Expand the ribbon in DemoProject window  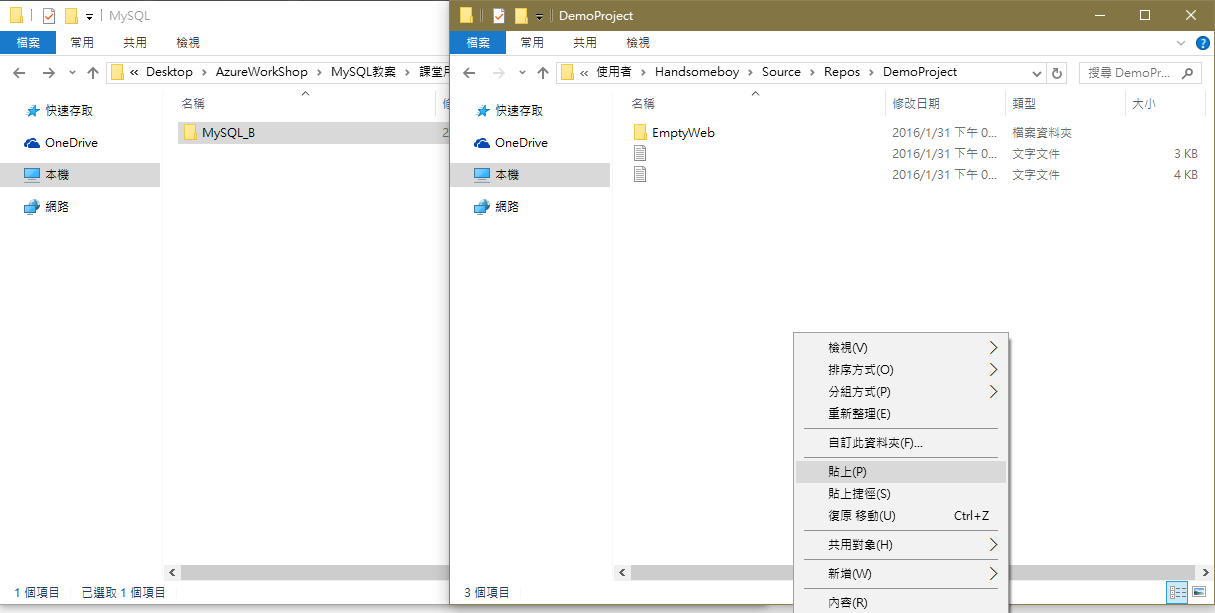point(1181,43)
